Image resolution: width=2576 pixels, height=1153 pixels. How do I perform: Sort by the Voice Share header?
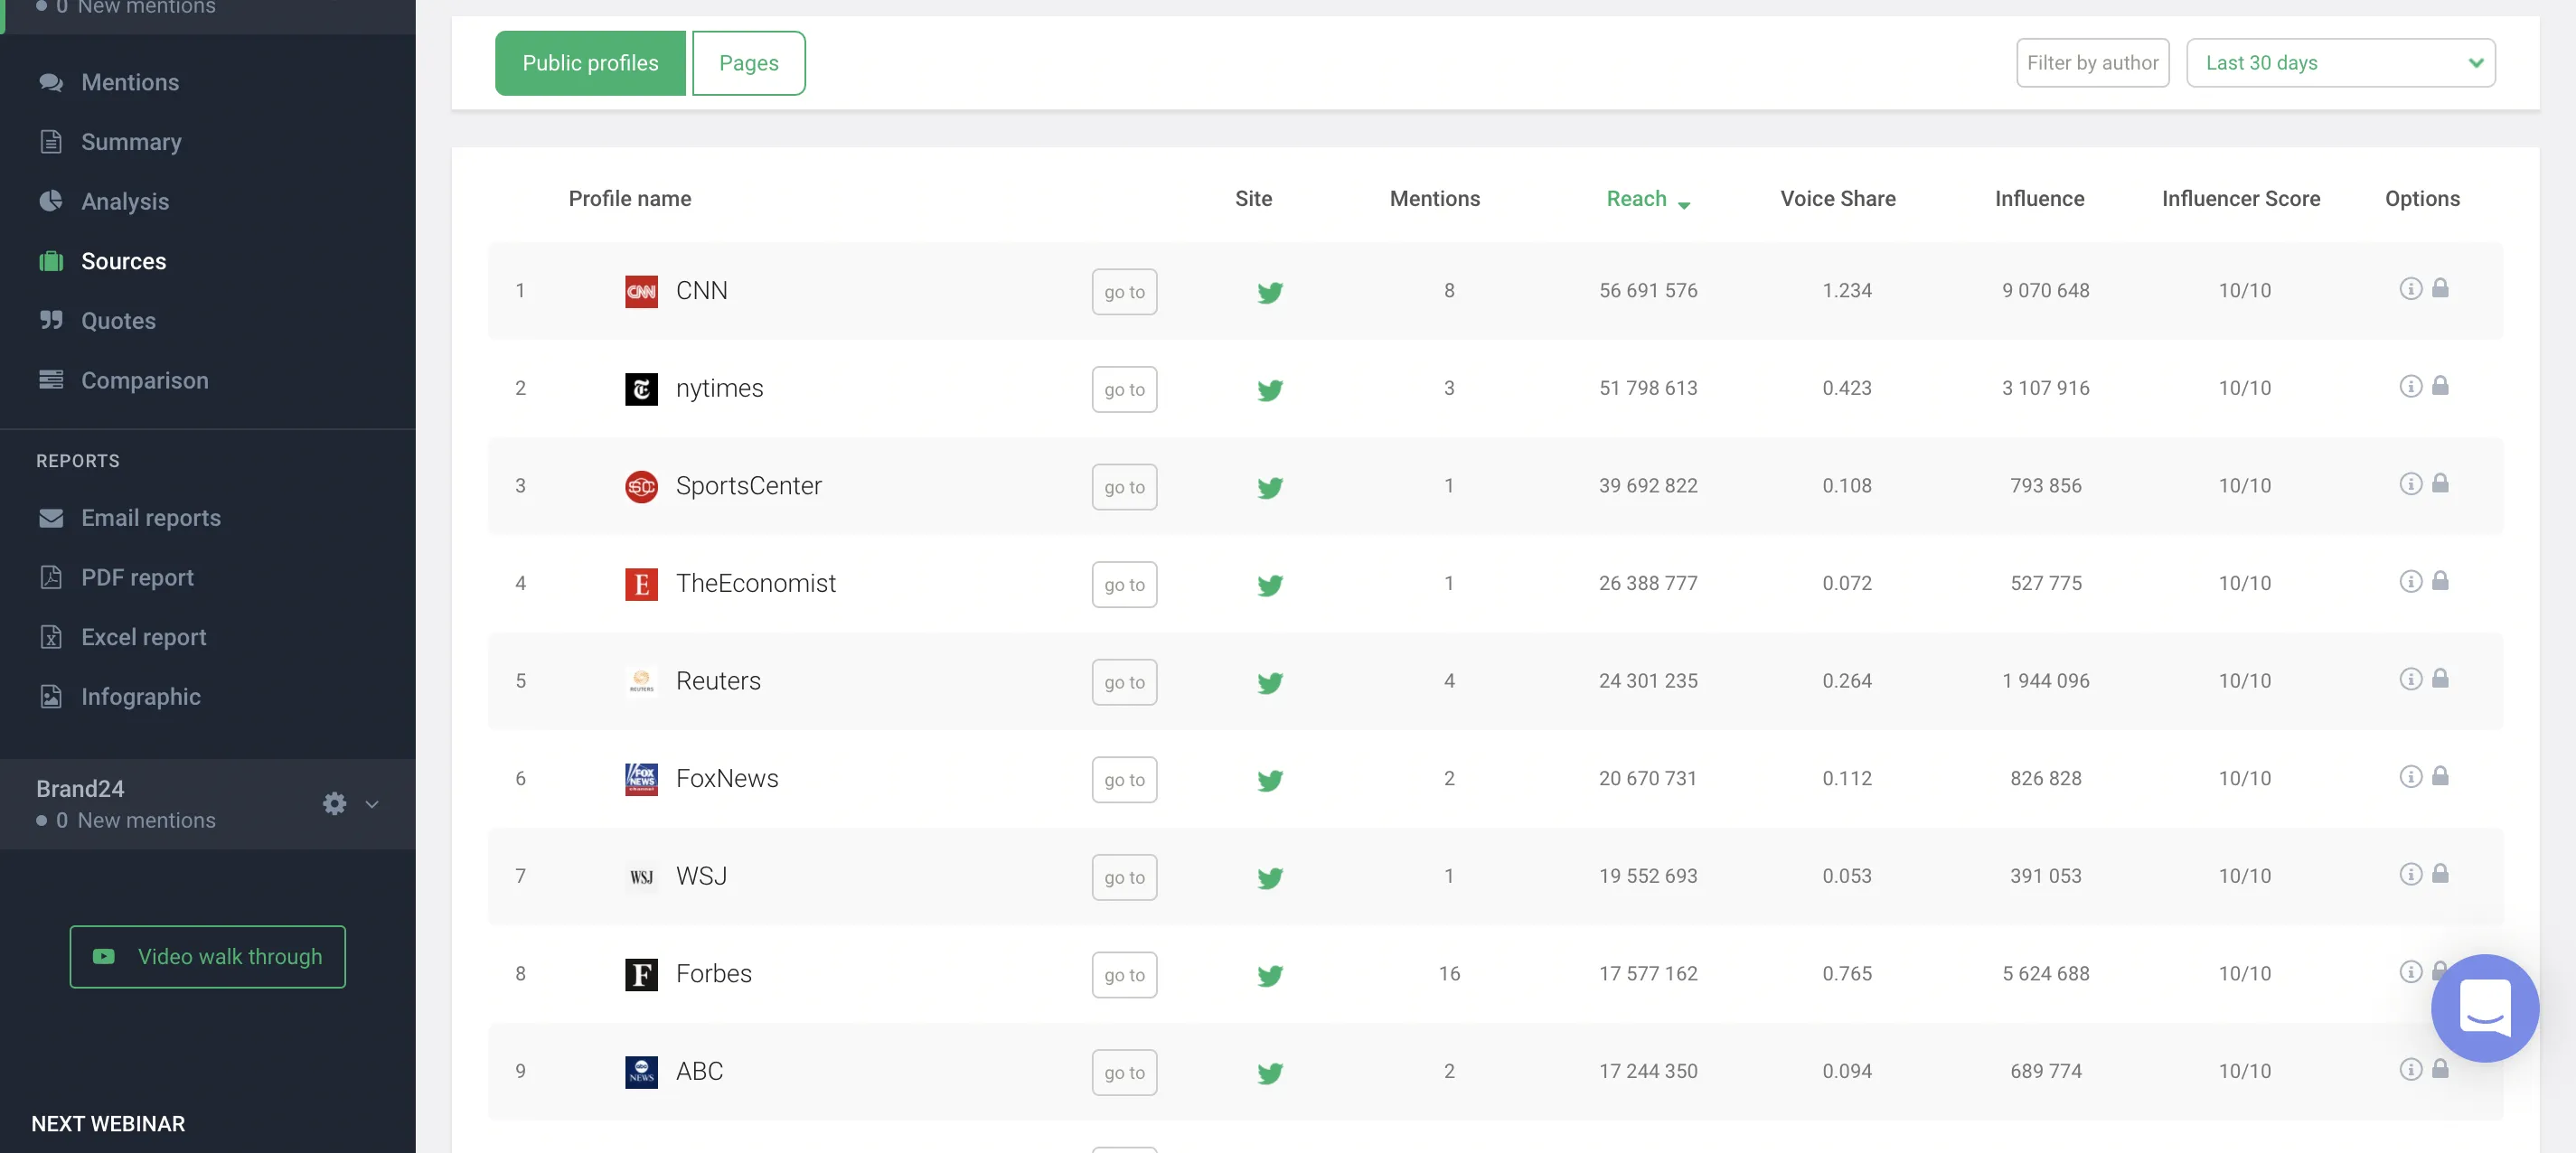coord(1837,199)
